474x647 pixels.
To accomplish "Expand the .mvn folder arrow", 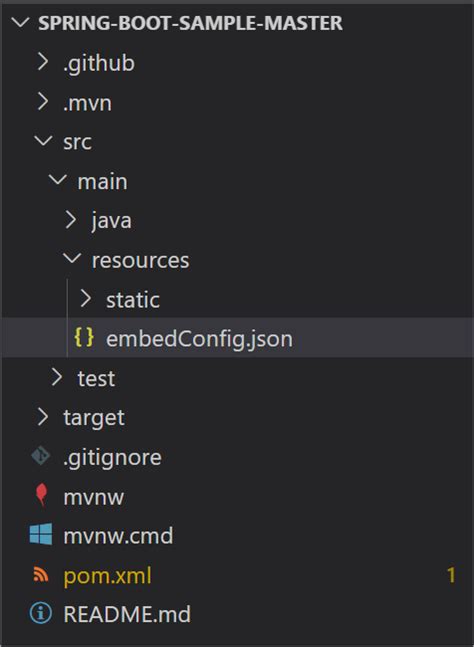I will (43, 102).
